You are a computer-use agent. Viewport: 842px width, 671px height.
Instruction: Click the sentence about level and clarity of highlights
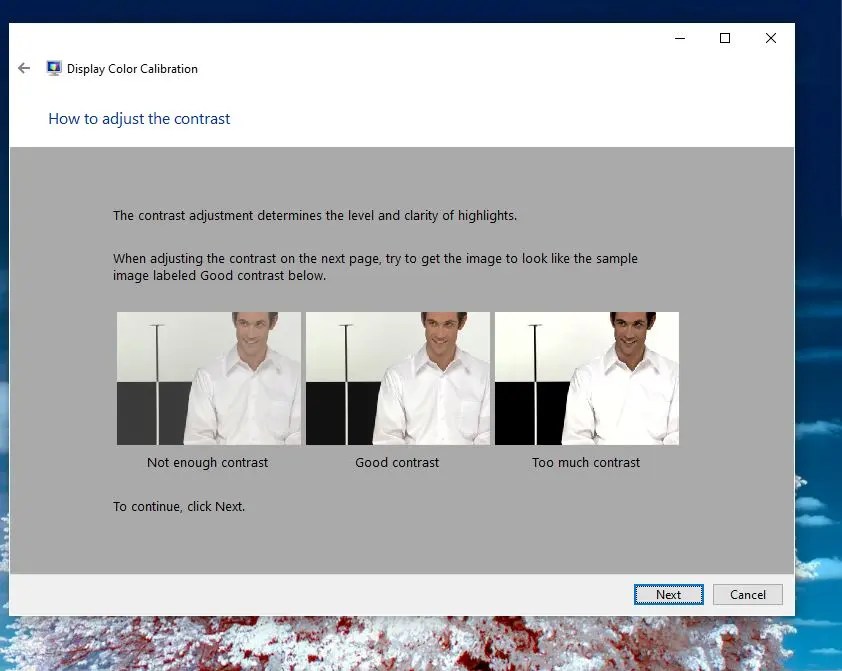point(315,215)
